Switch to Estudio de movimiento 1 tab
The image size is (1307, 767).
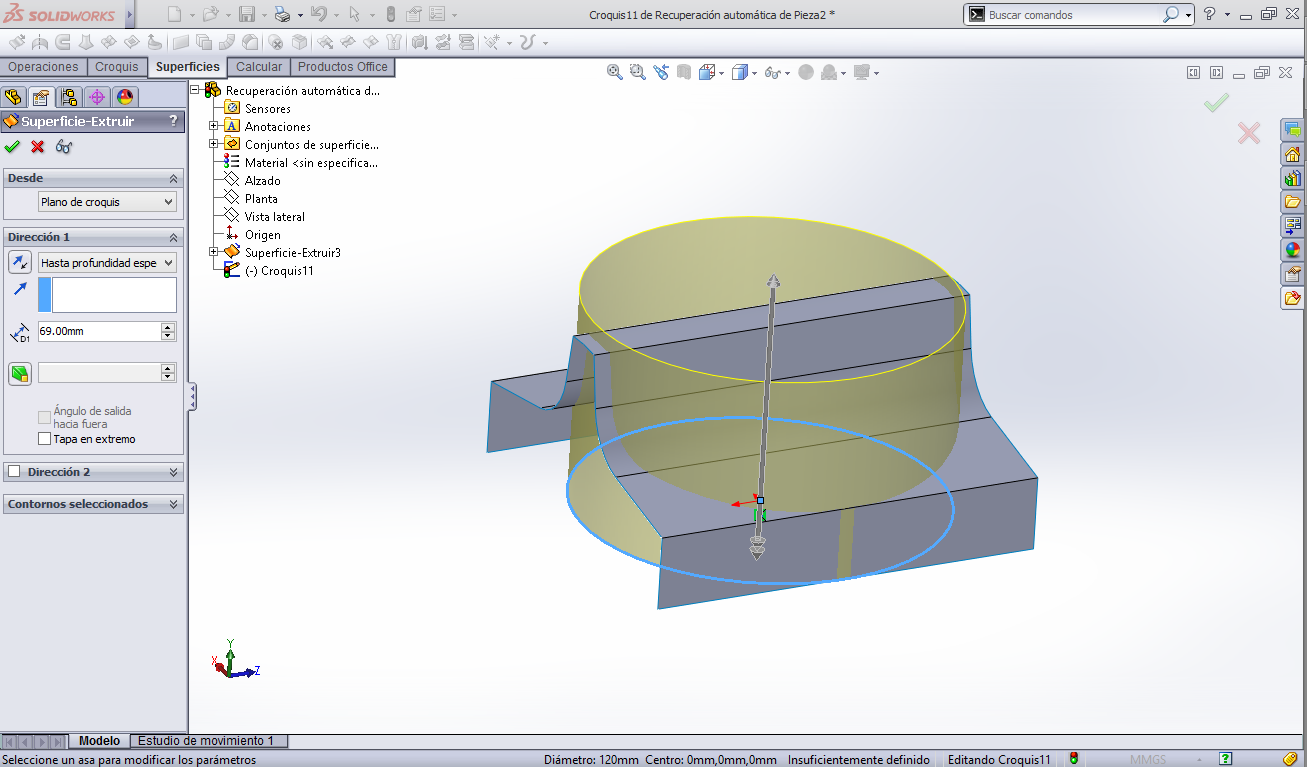pyautogui.click(x=206, y=741)
